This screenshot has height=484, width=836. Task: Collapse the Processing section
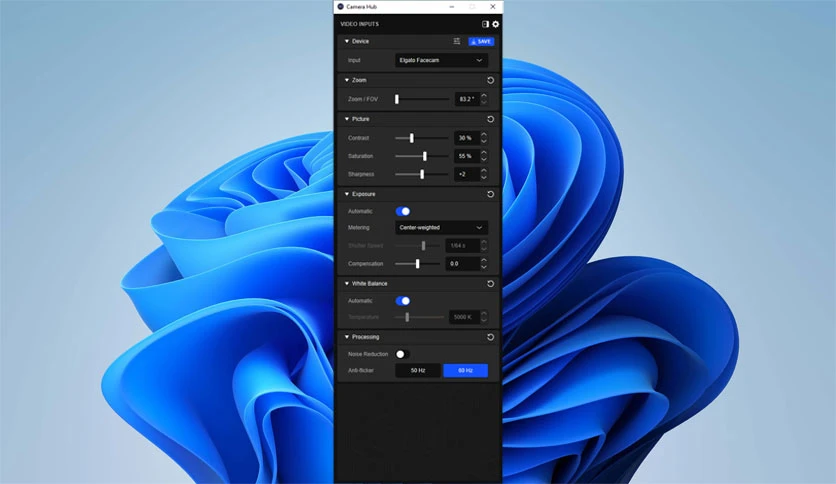pos(347,337)
